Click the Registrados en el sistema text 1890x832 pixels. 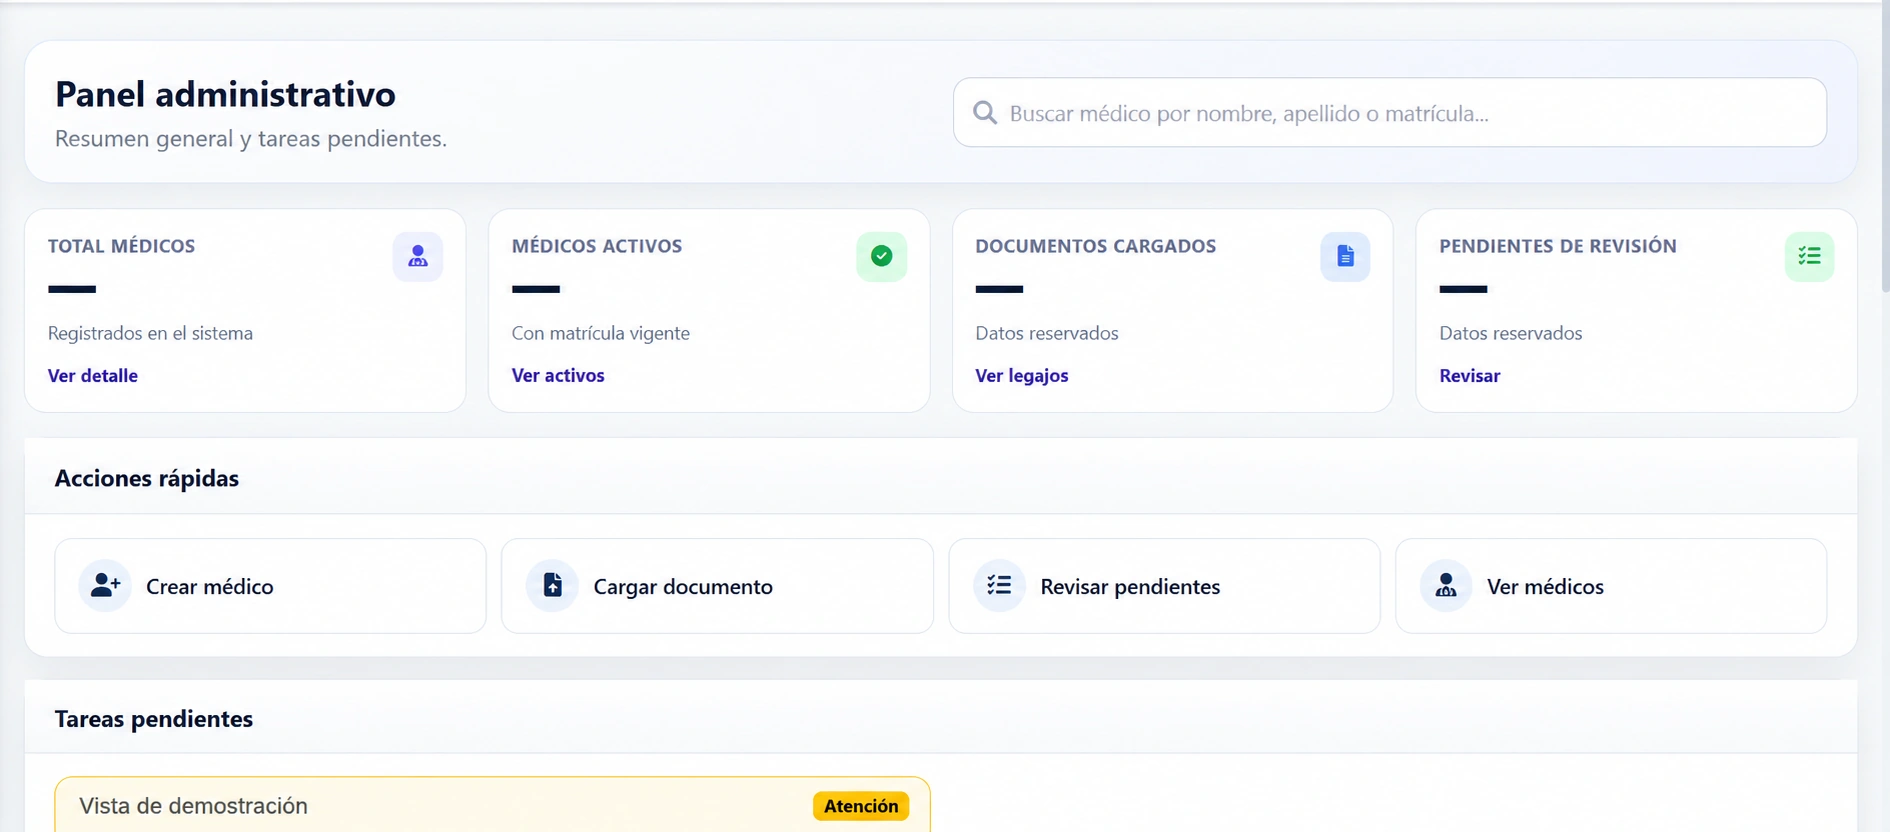click(x=150, y=333)
